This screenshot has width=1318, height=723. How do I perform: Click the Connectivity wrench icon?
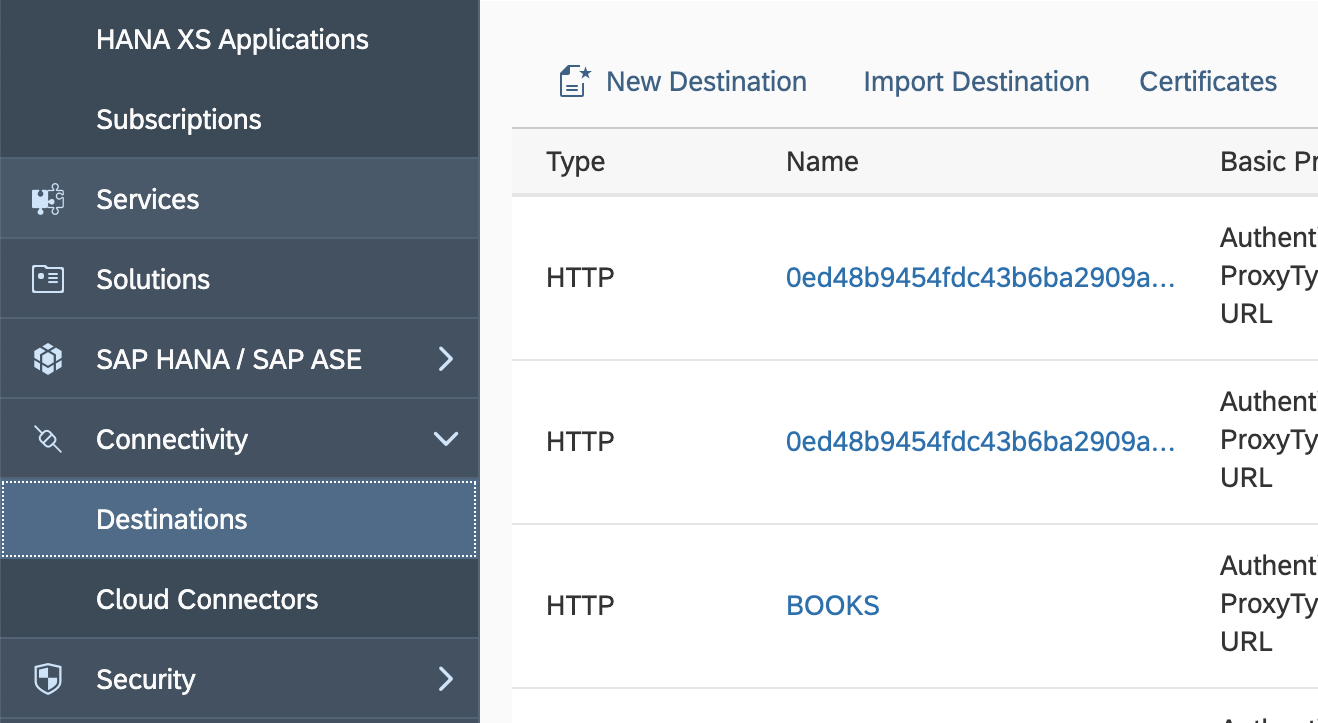coord(50,438)
